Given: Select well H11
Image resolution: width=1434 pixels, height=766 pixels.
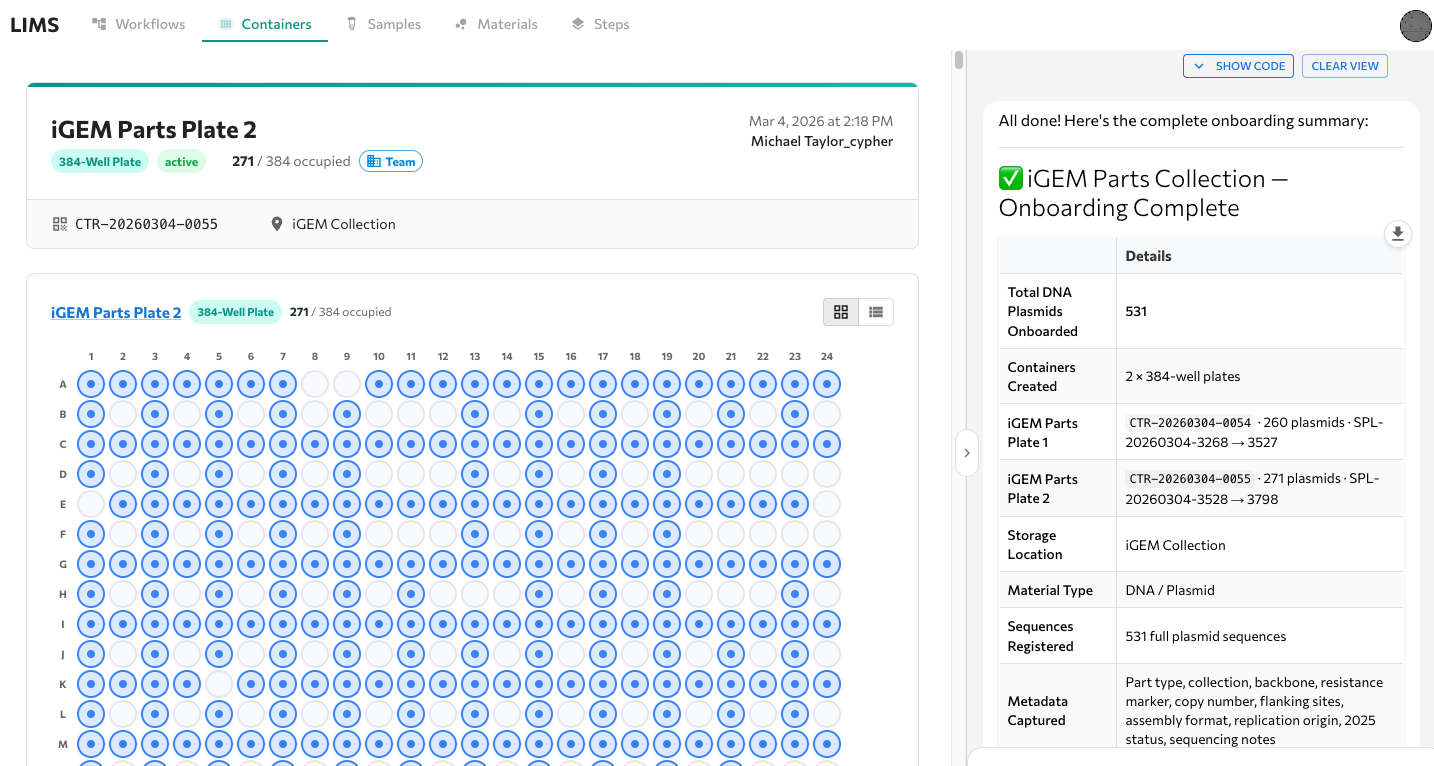Looking at the screenshot, I should [x=411, y=594].
